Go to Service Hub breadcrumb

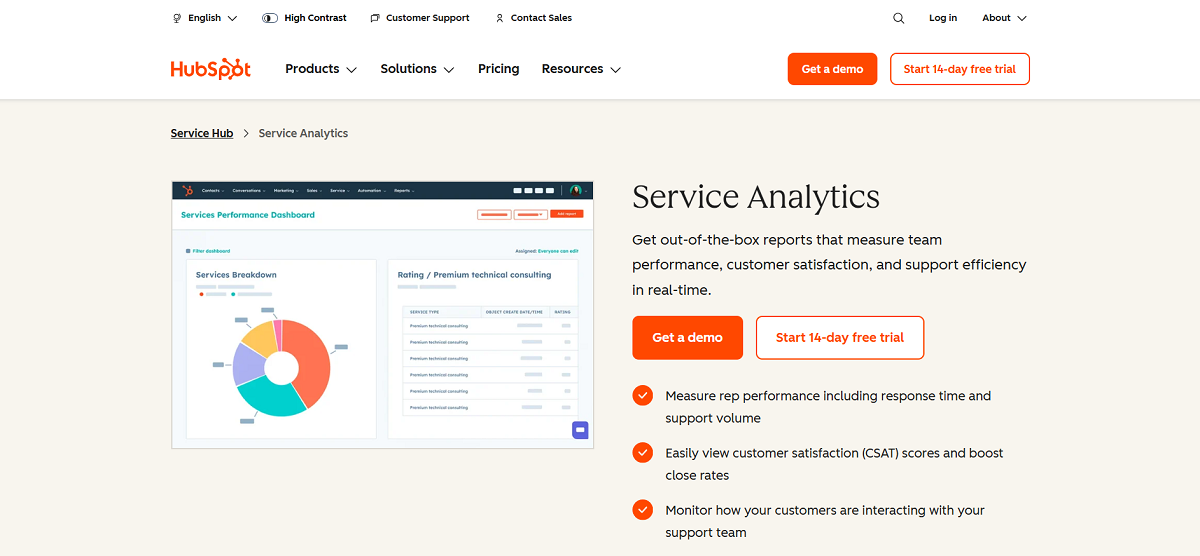(x=202, y=133)
